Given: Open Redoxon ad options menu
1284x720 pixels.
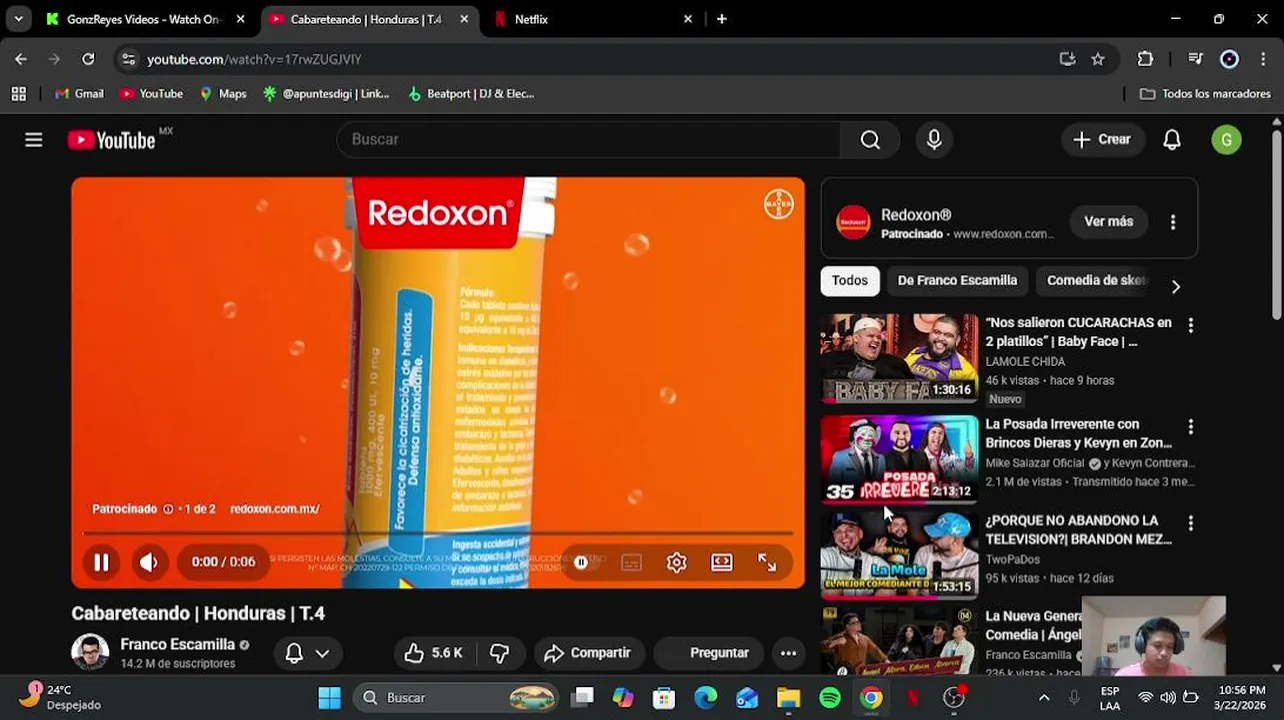Looking at the screenshot, I should tap(1173, 222).
